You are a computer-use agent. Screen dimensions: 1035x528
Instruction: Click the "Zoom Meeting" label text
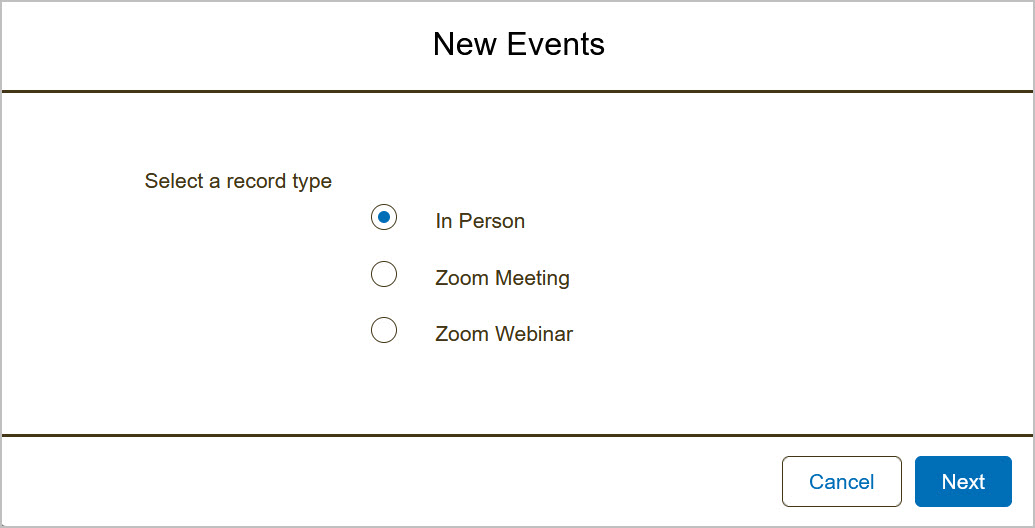pos(502,278)
